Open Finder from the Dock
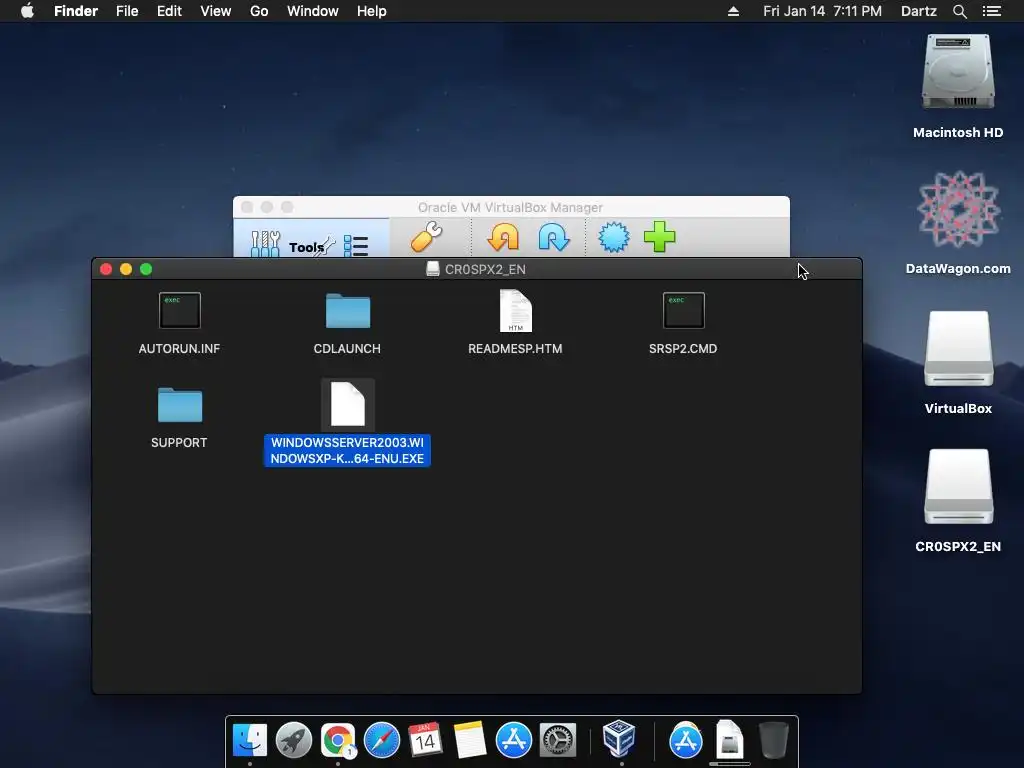The image size is (1024, 768). pyautogui.click(x=250, y=741)
